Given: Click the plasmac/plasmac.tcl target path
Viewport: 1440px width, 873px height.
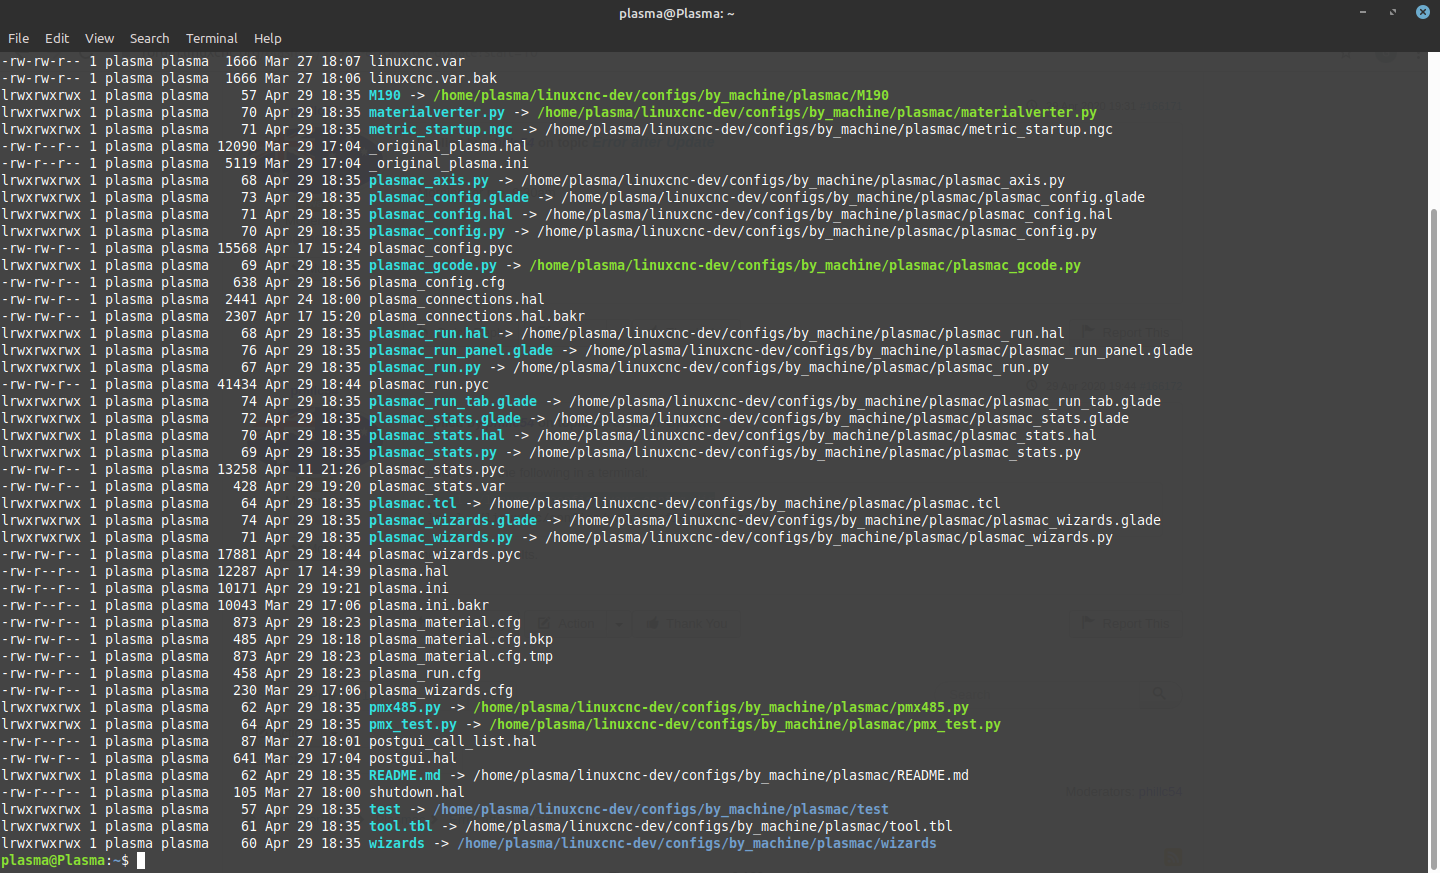Looking at the screenshot, I should 745,503.
